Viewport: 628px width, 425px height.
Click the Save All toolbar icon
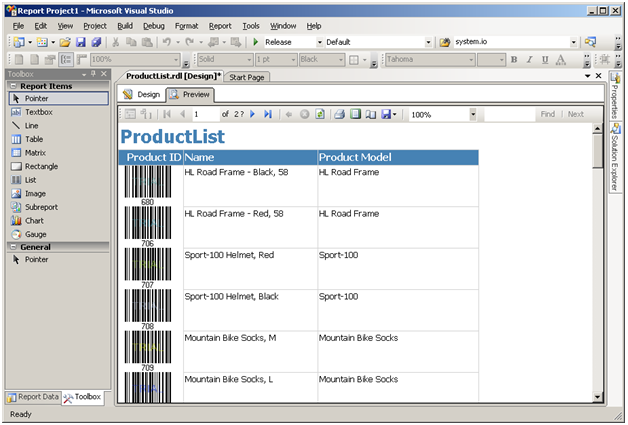click(97, 42)
